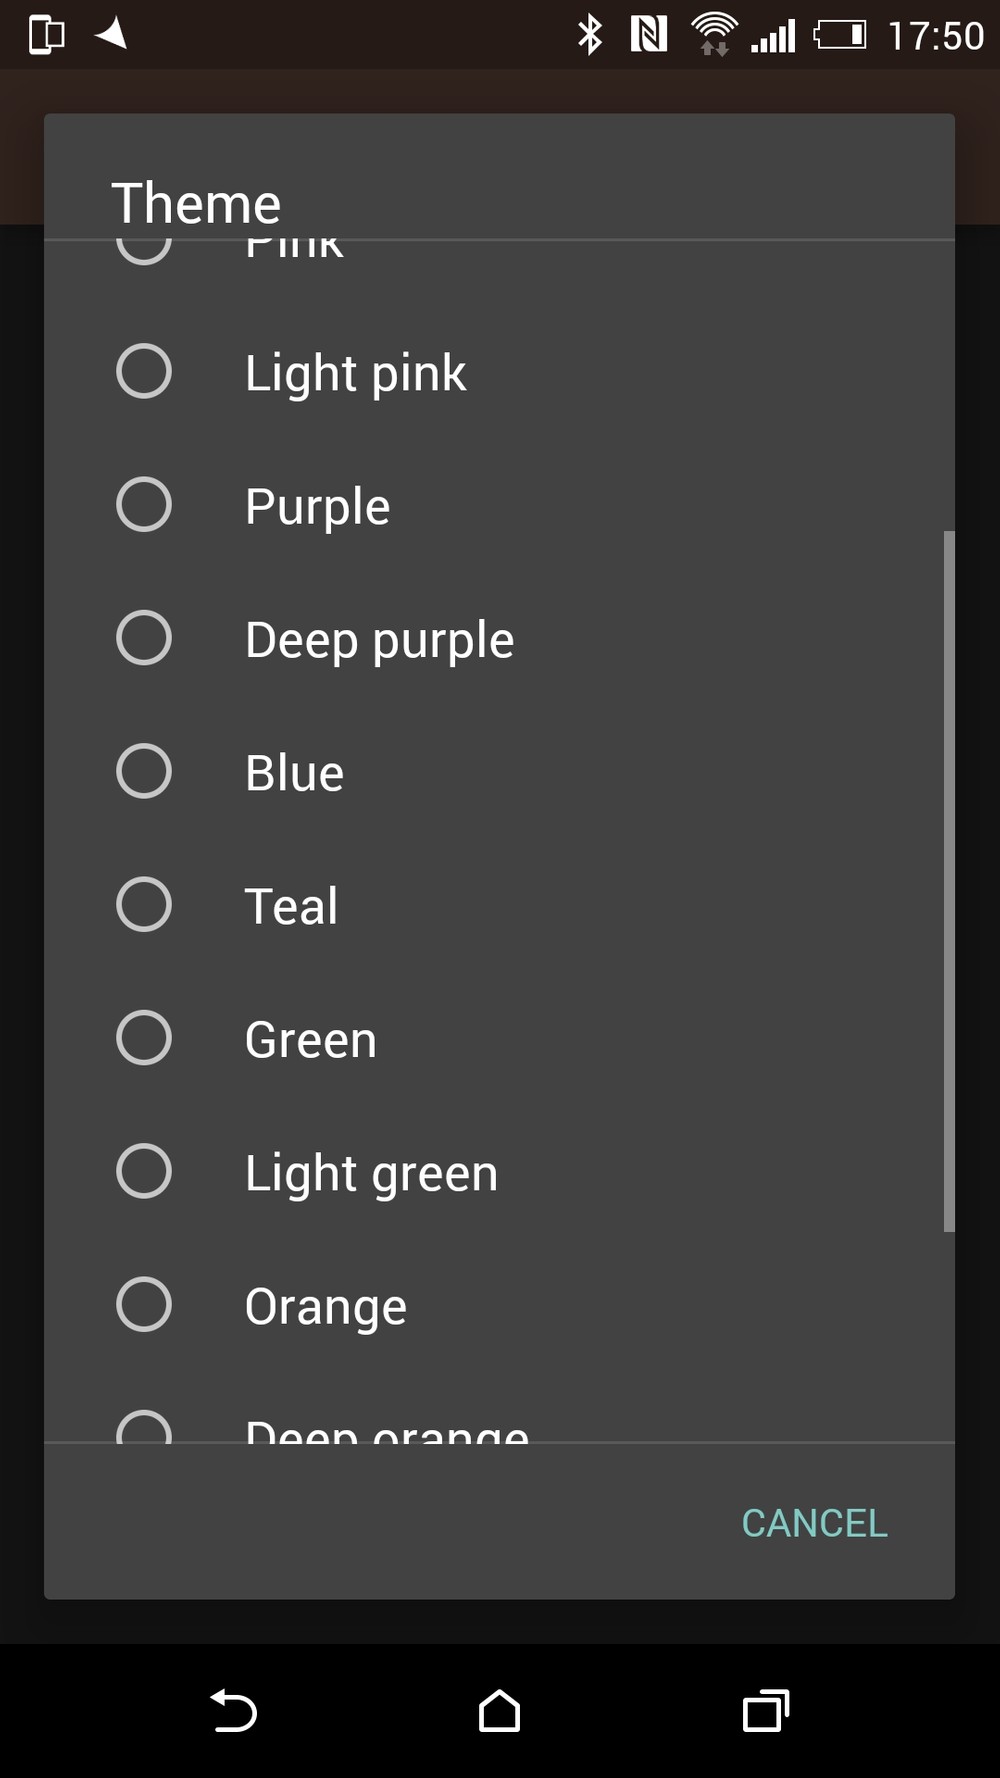Select the Purple theme radio button

144,505
